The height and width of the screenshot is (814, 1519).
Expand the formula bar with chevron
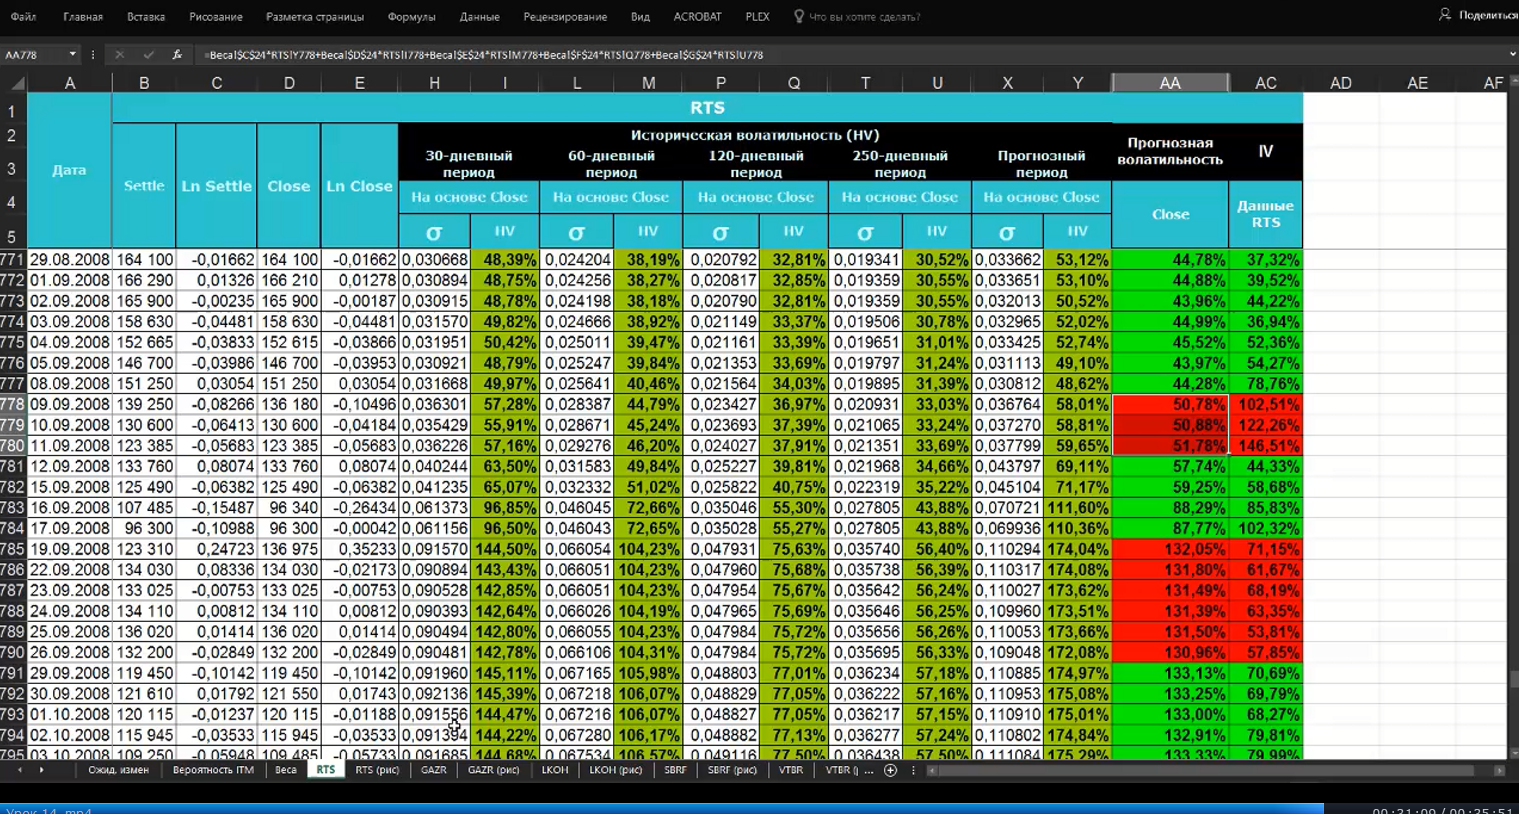point(1511,55)
